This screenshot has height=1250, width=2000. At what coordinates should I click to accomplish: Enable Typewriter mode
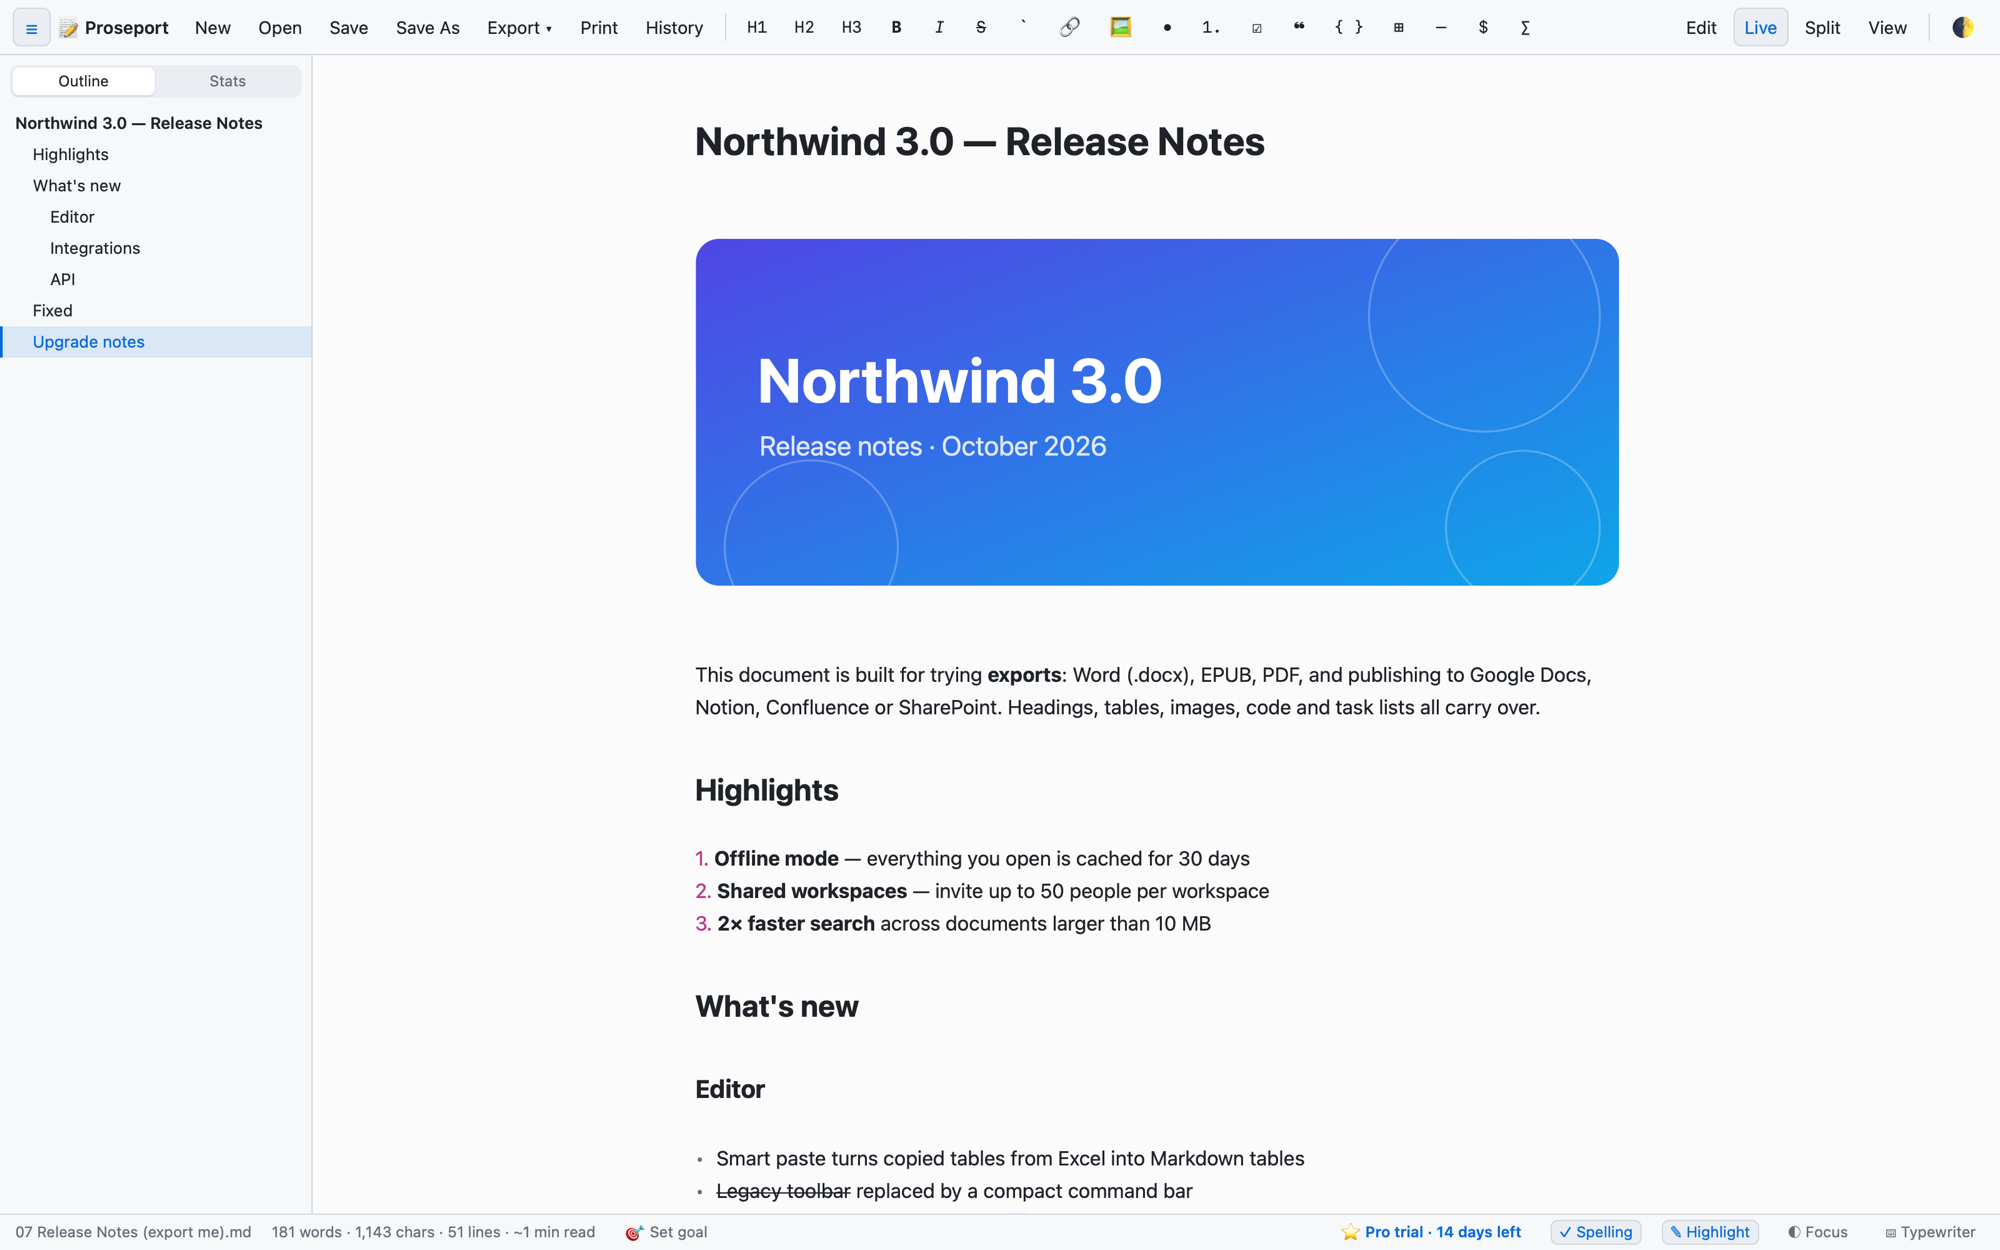click(1930, 1232)
